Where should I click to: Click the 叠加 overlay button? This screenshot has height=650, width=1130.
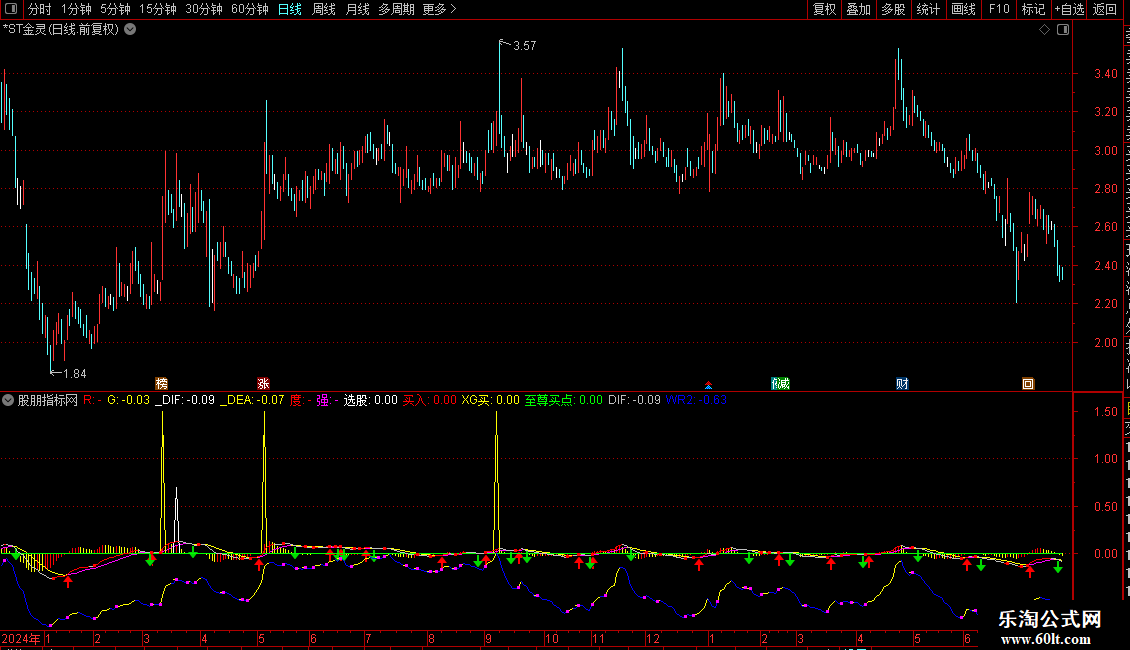pos(858,9)
